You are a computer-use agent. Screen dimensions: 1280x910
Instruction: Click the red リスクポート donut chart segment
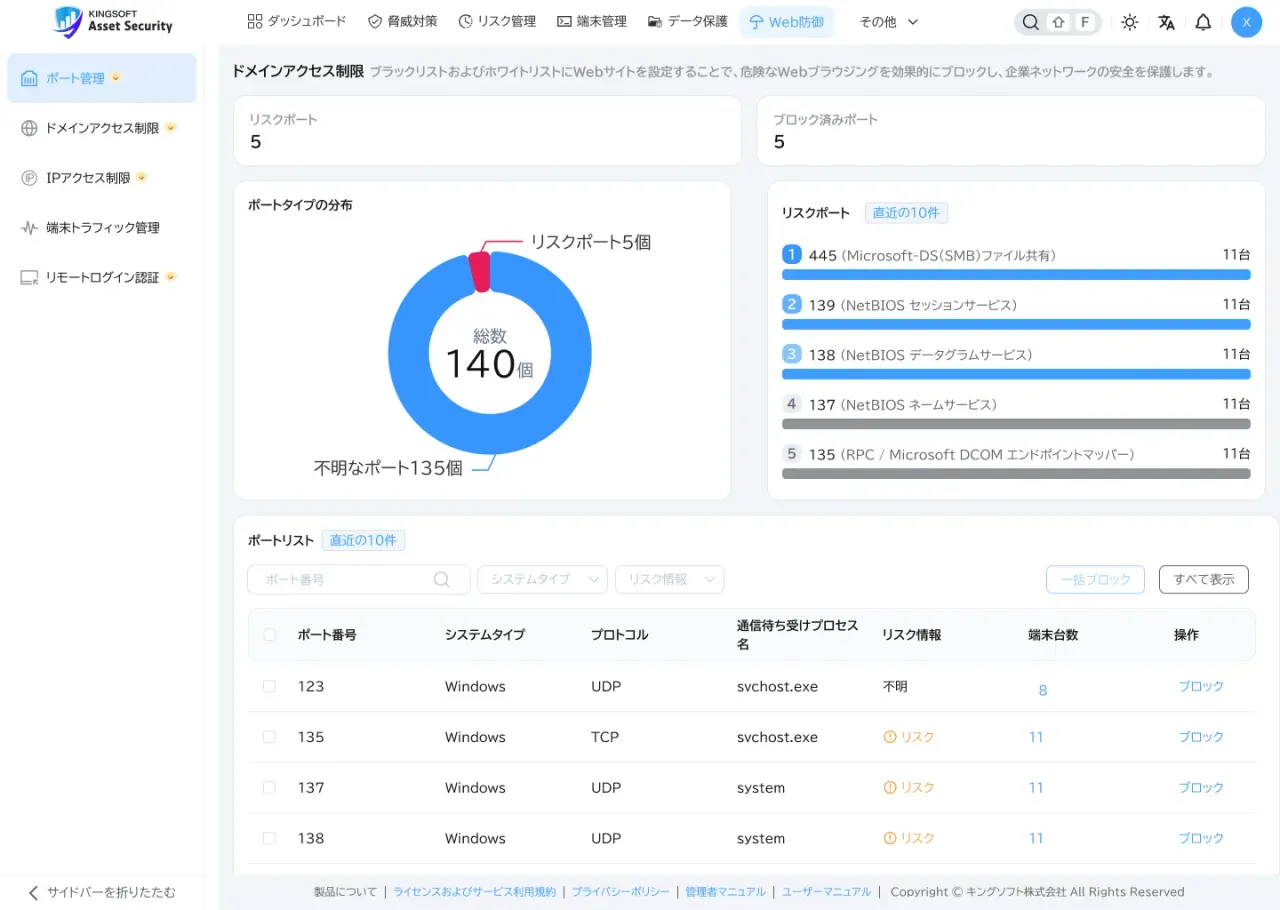[x=480, y=272]
